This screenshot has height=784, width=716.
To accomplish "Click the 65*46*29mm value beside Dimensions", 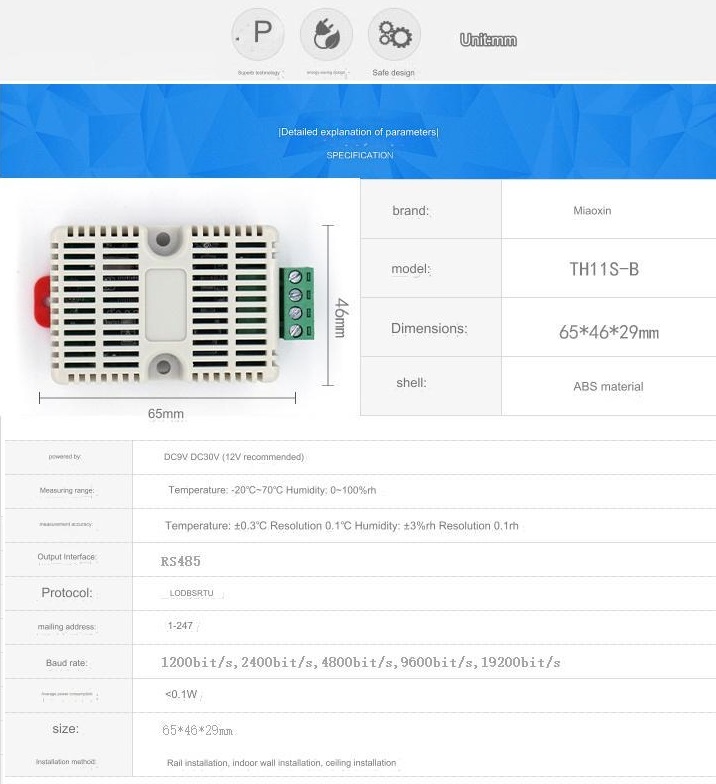I will point(608,331).
